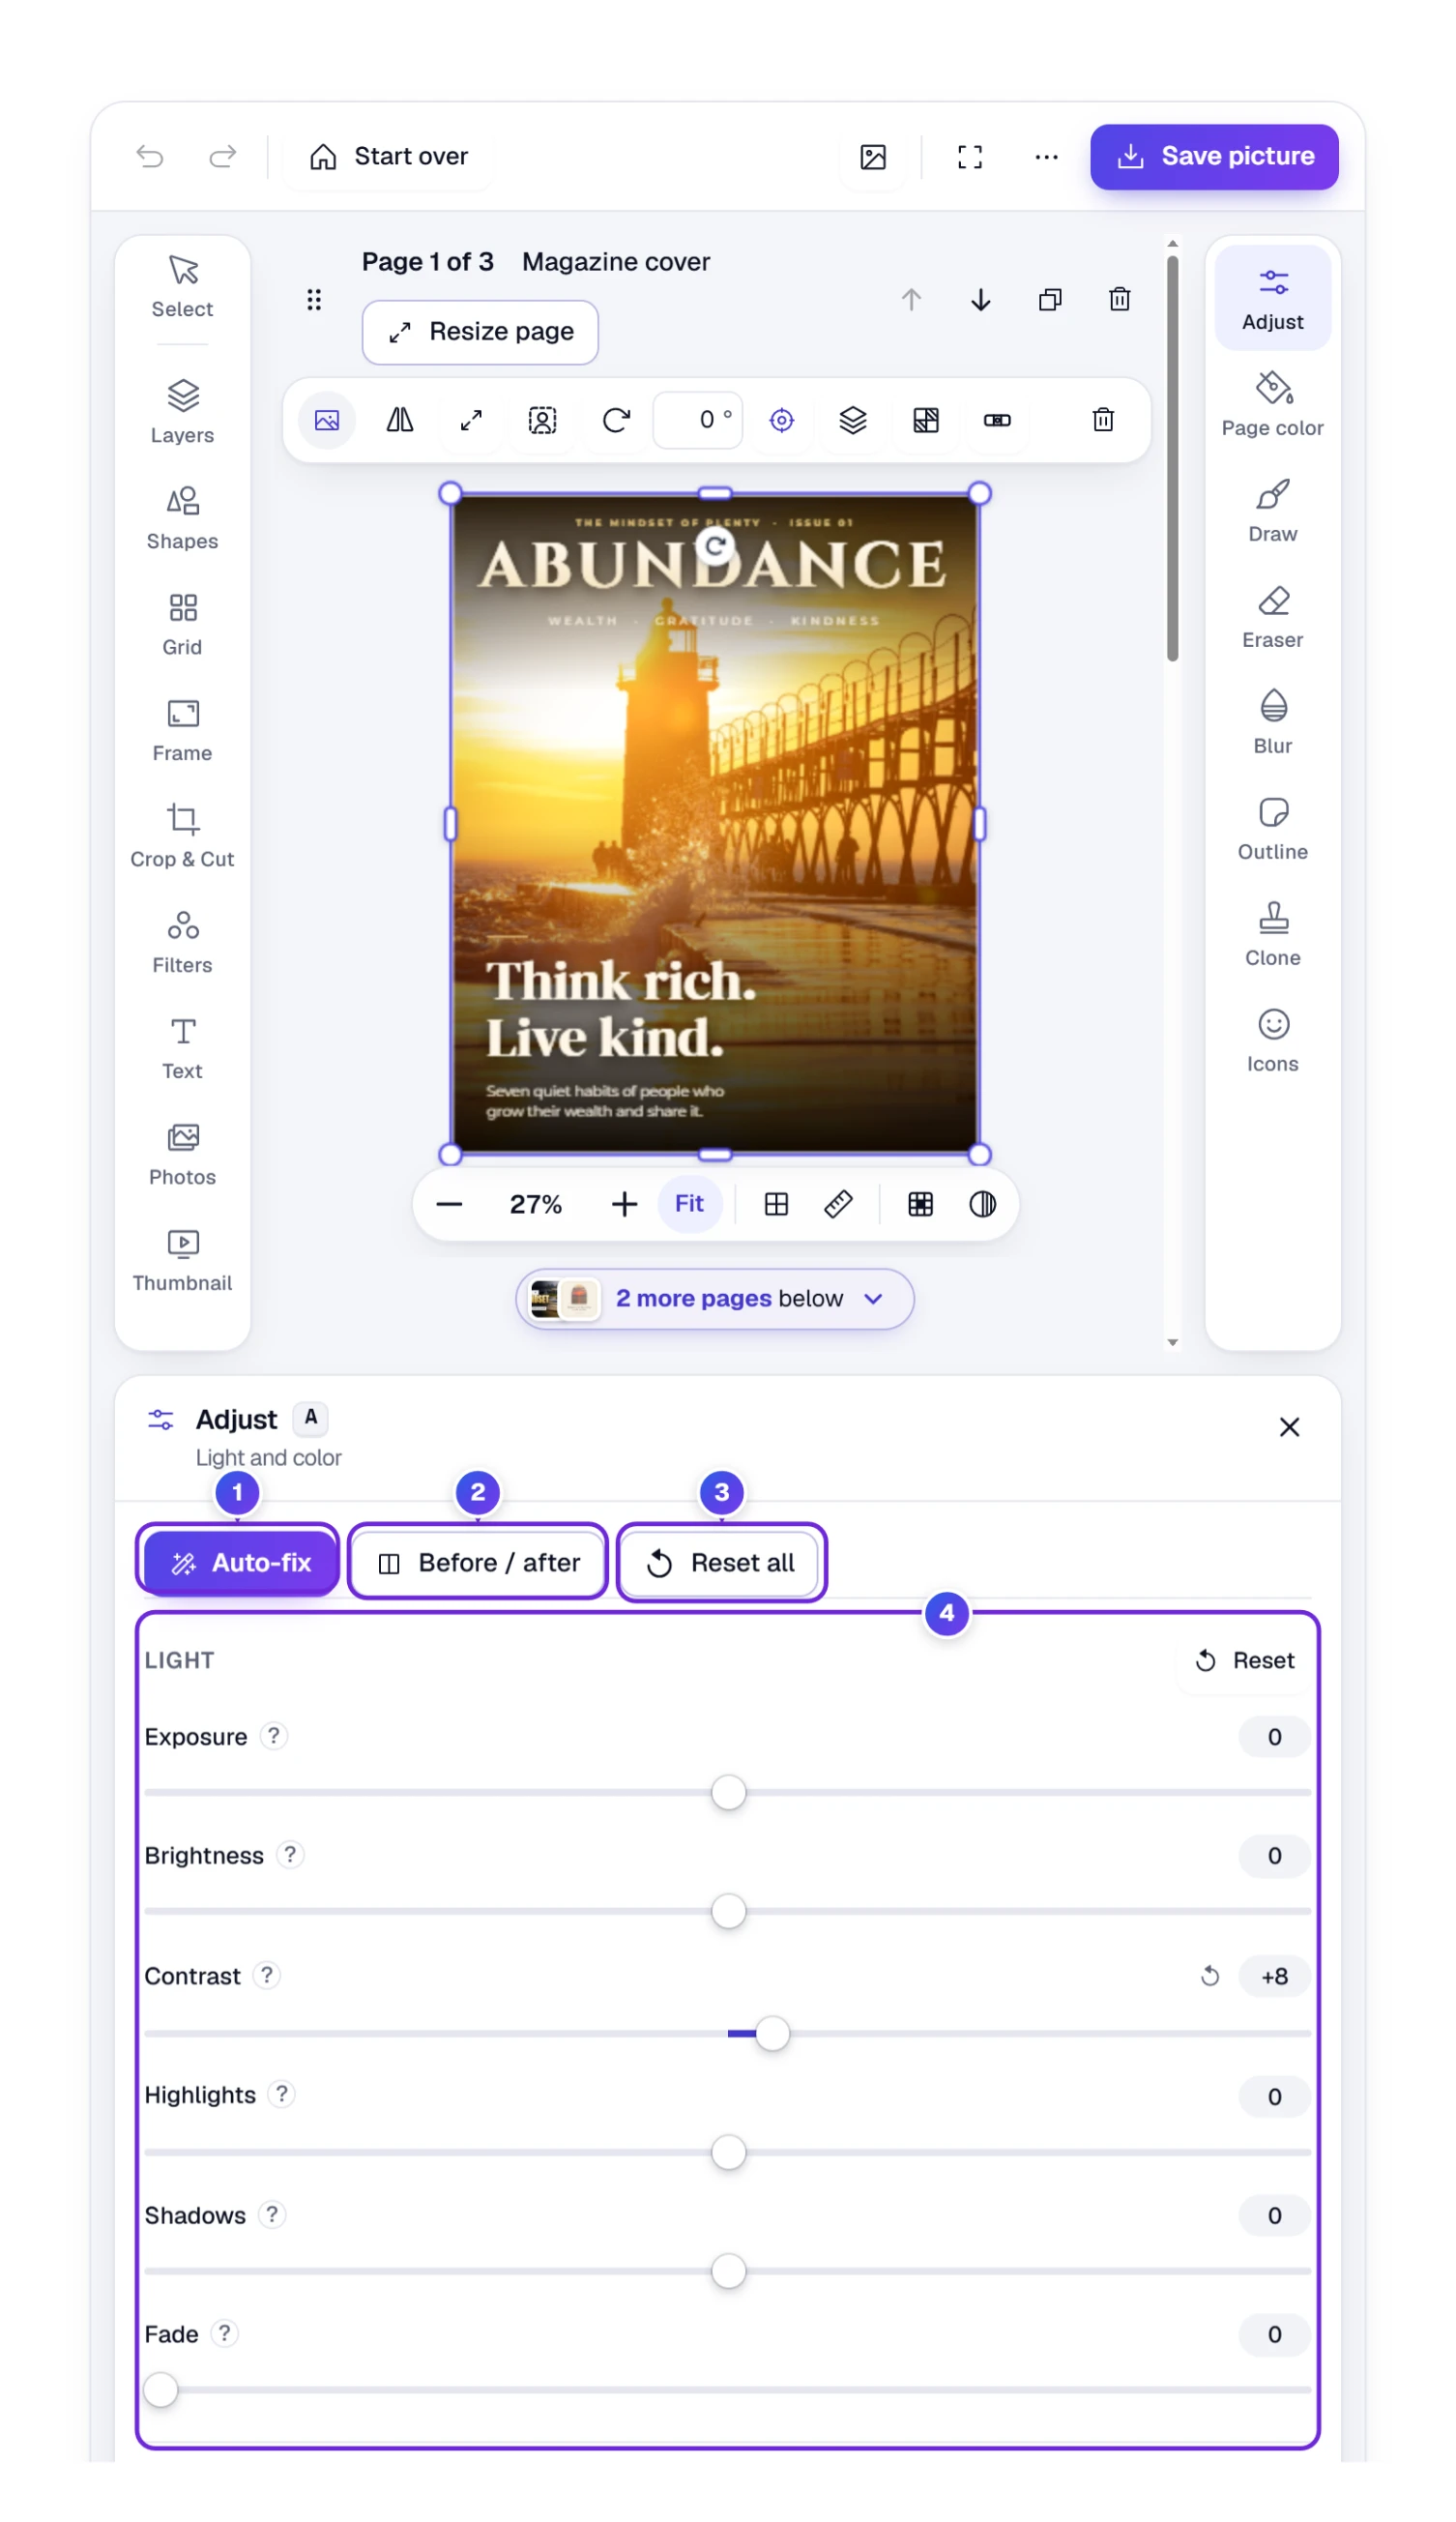This screenshot has width=1456, height=2522.
Task: Switch to the Text tool
Action: click(182, 1047)
